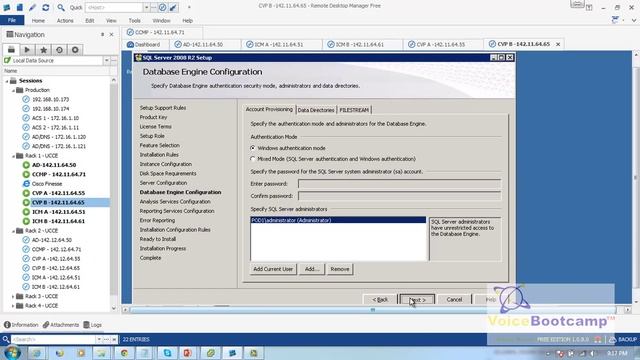Click the new entry icon at top-left
Image resolution: width=640 pixels, height=360 pixels.
7,7
